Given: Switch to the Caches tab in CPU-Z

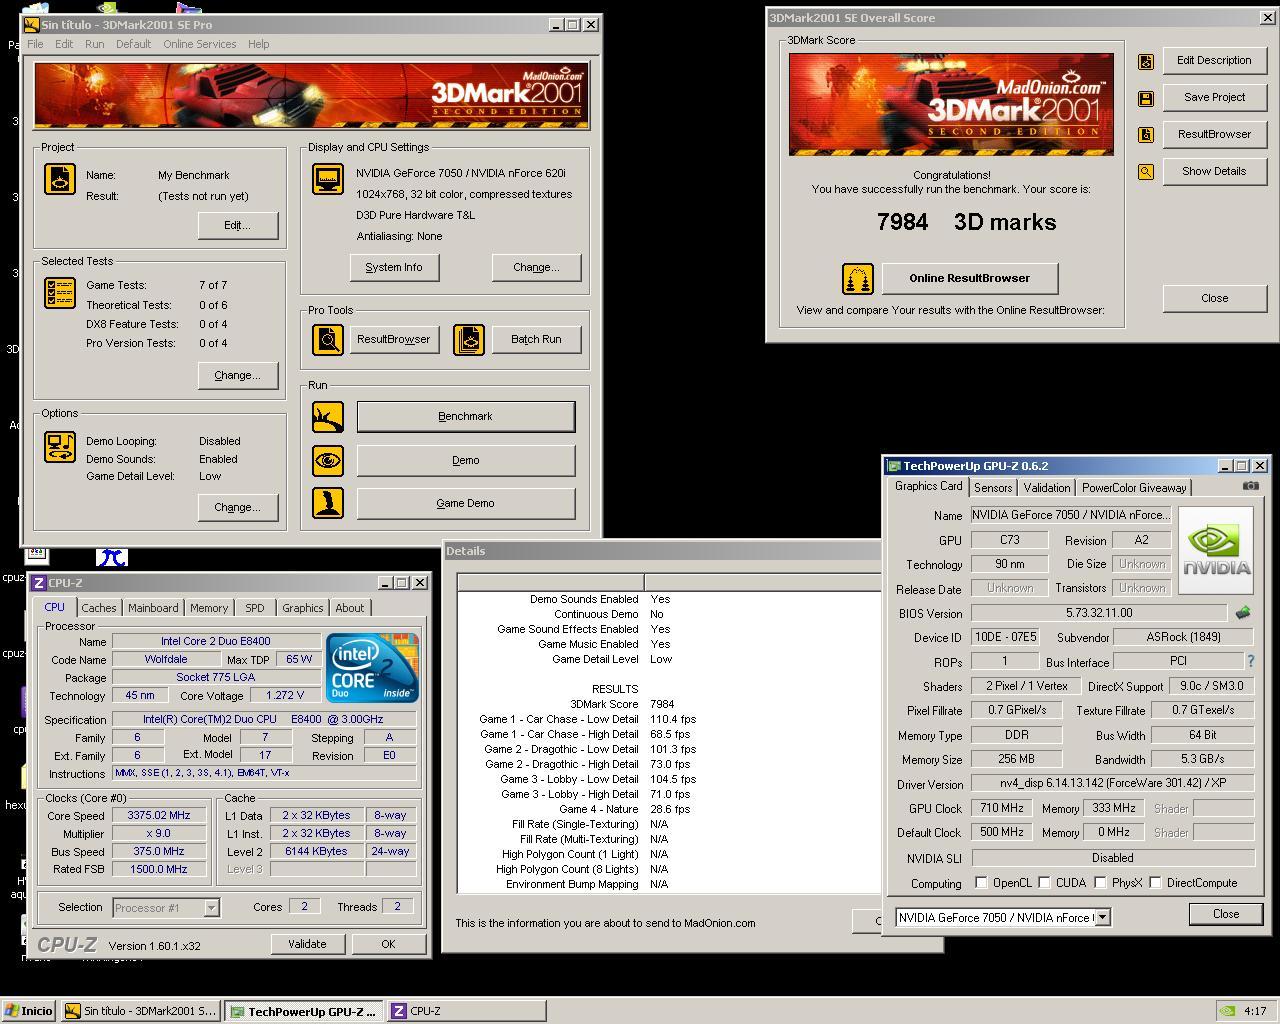Looking at the screenshot, I should click(99, 608).
